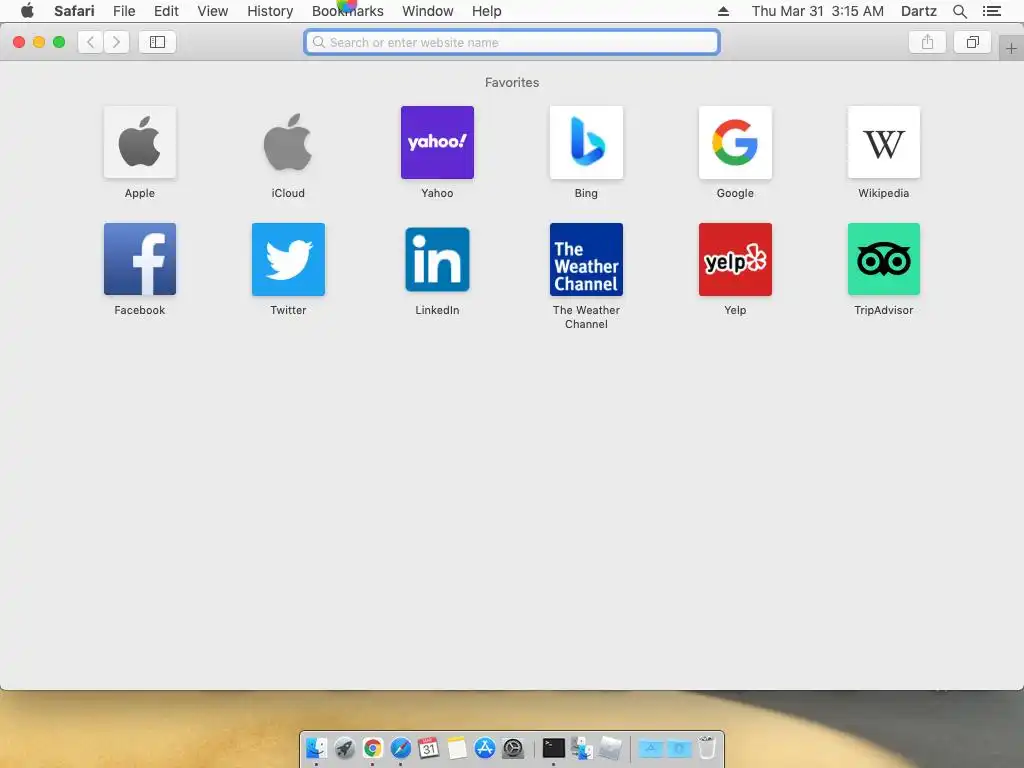The image size is (1024, 768).
Task: Open the Google favorite tile
Action: coord(735,142)
